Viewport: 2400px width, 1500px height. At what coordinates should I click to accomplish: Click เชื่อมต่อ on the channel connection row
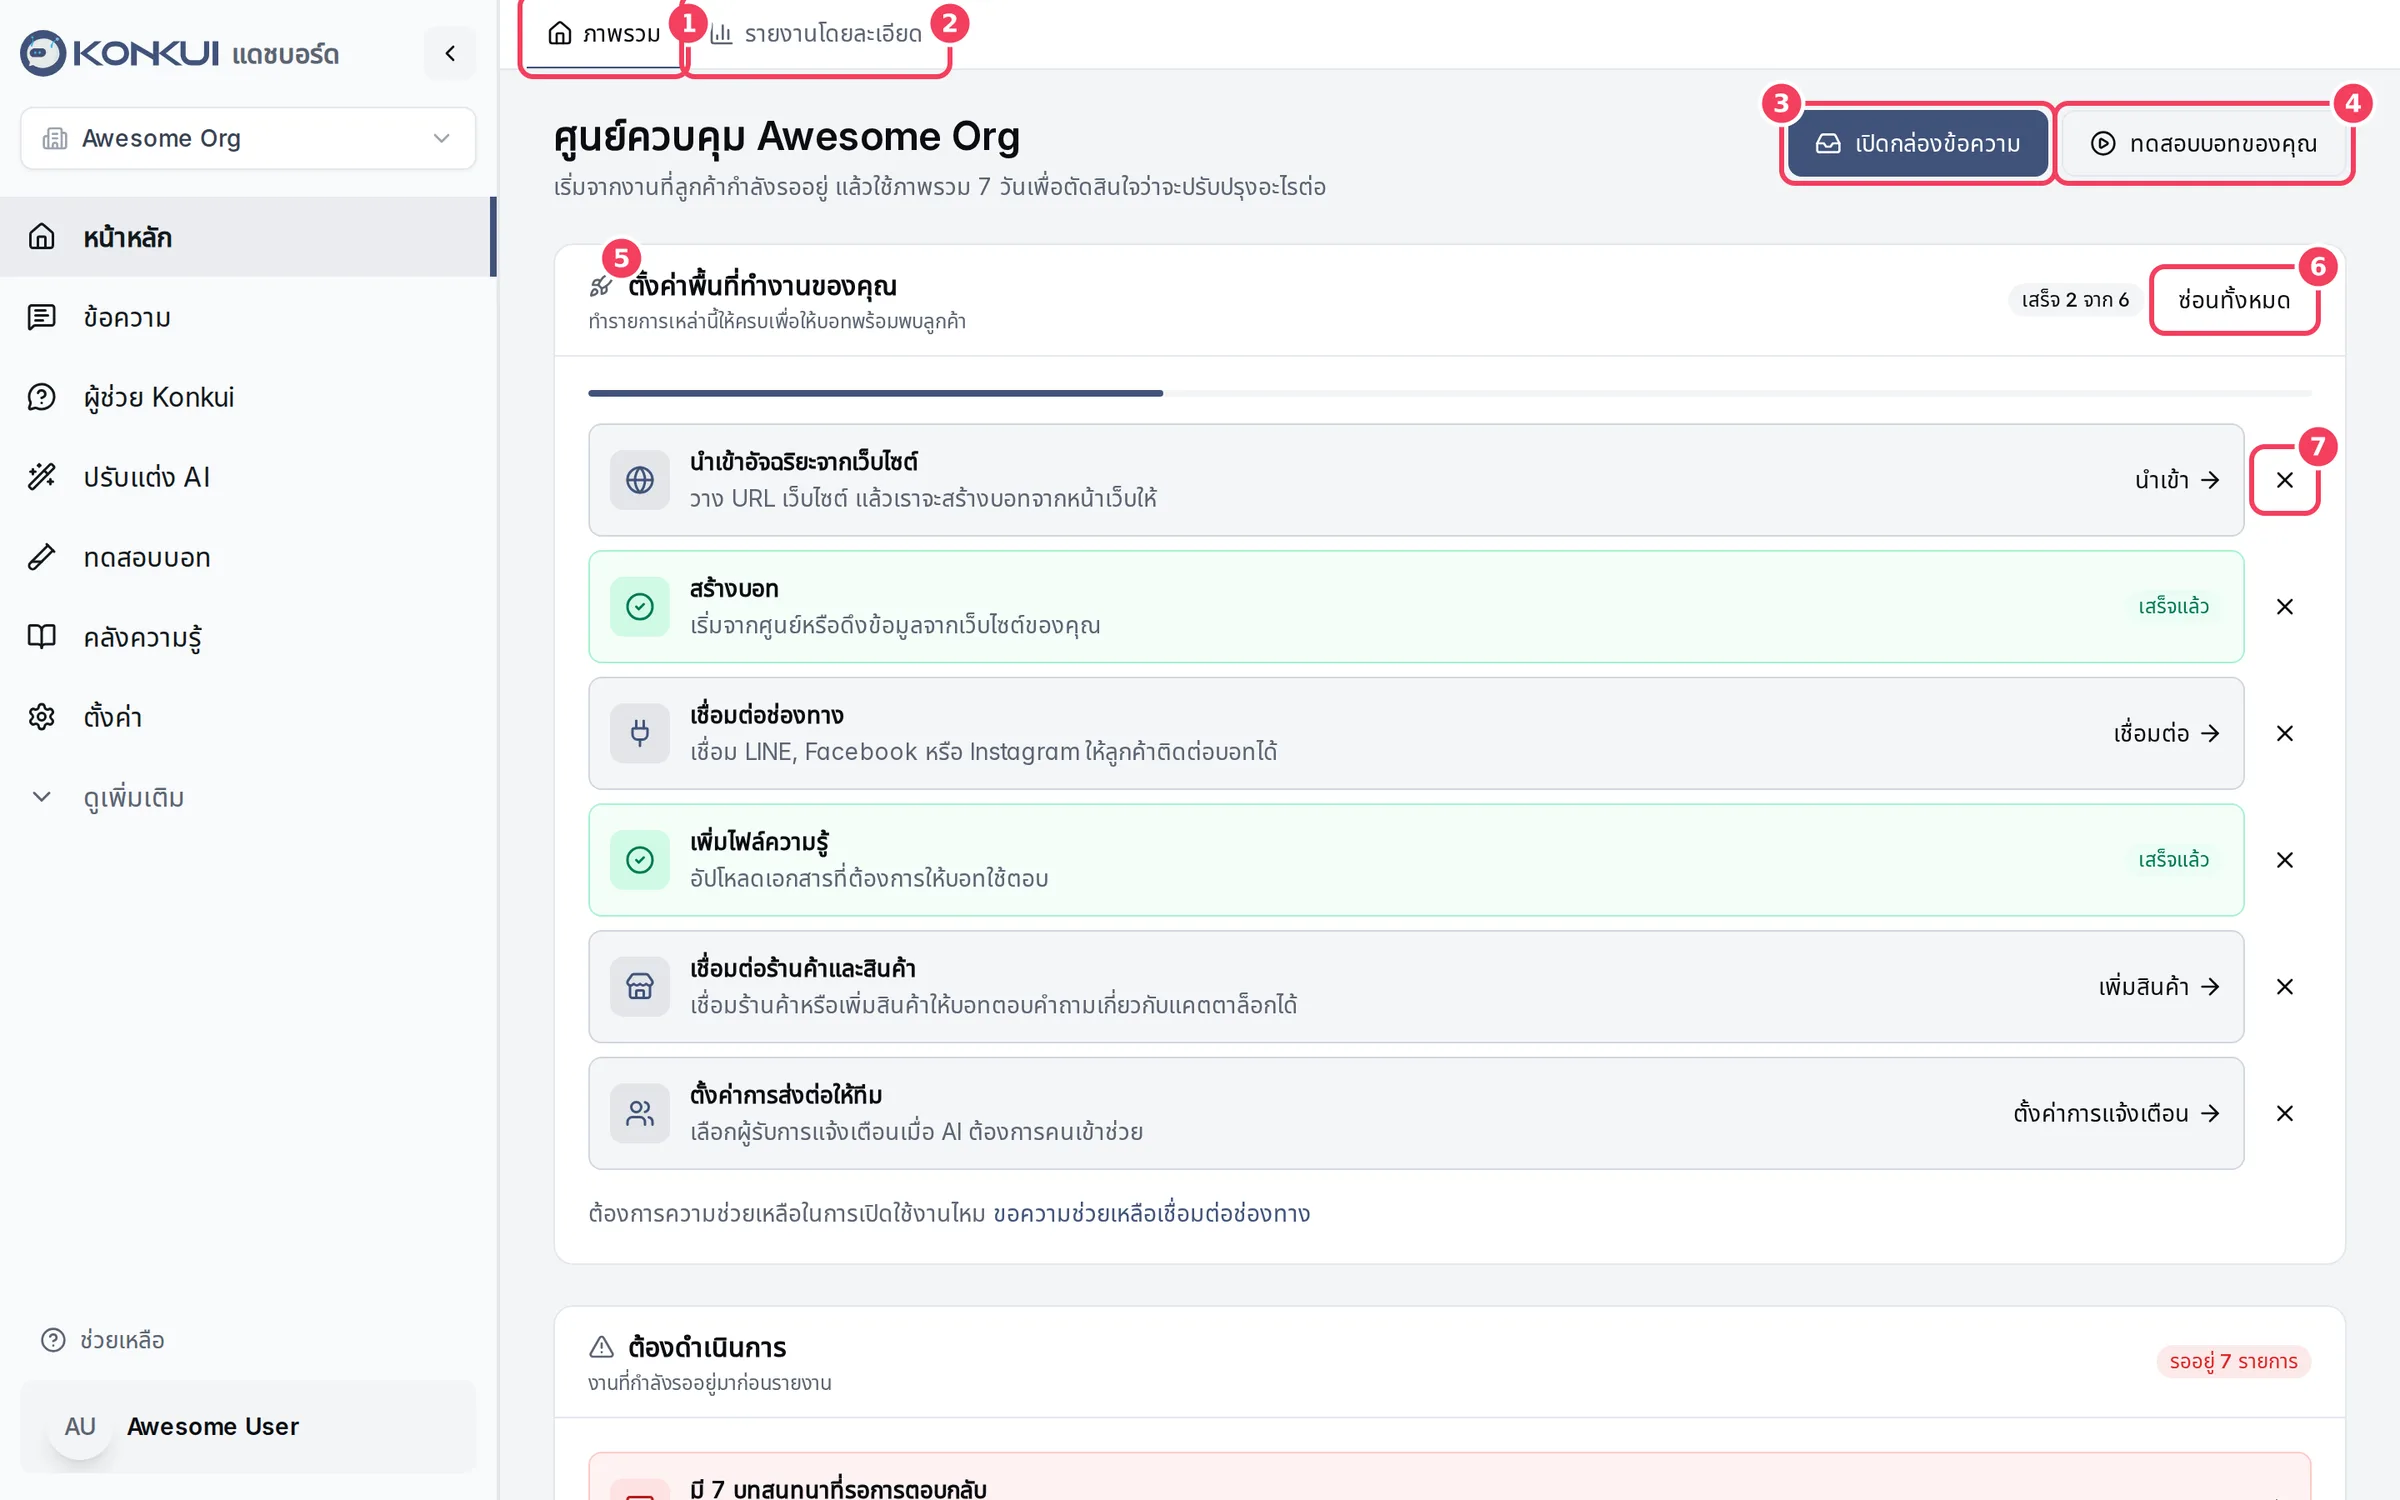[2166, 733]
